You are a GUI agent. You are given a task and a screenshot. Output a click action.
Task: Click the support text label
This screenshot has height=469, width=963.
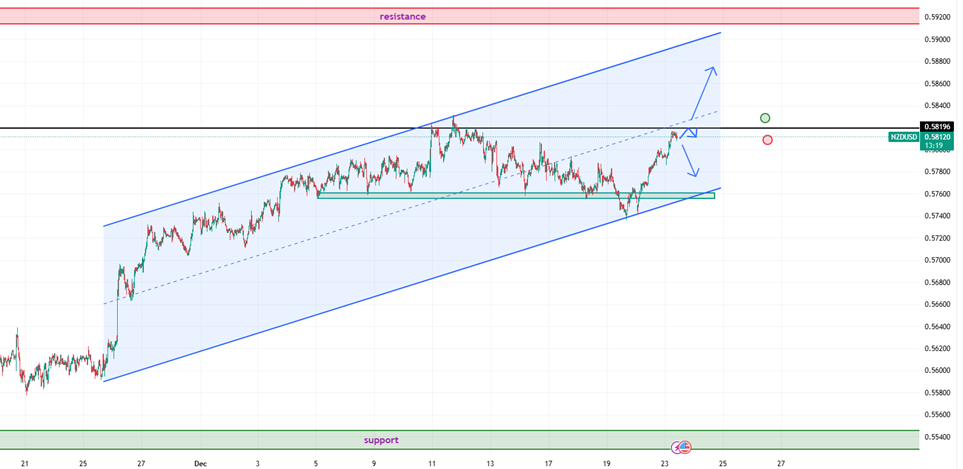coord(381,440)
